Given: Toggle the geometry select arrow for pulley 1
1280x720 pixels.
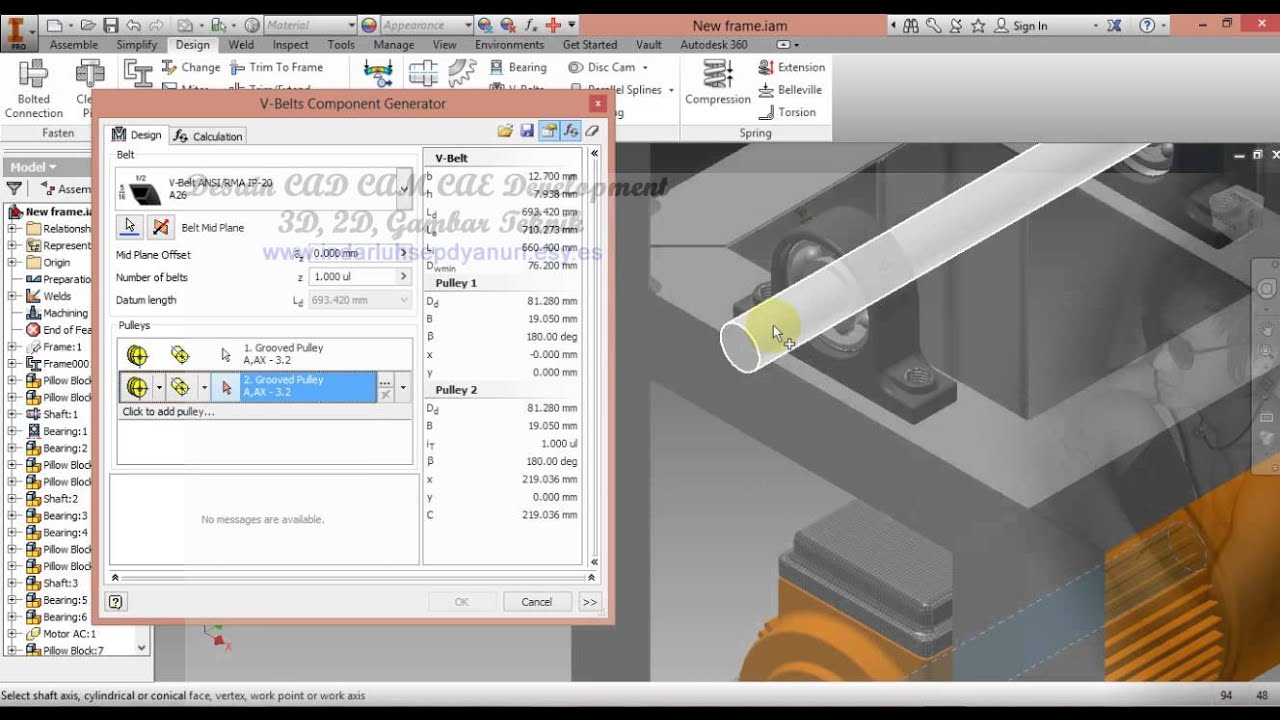Looking at the screenshot, I should pos(226,354).
